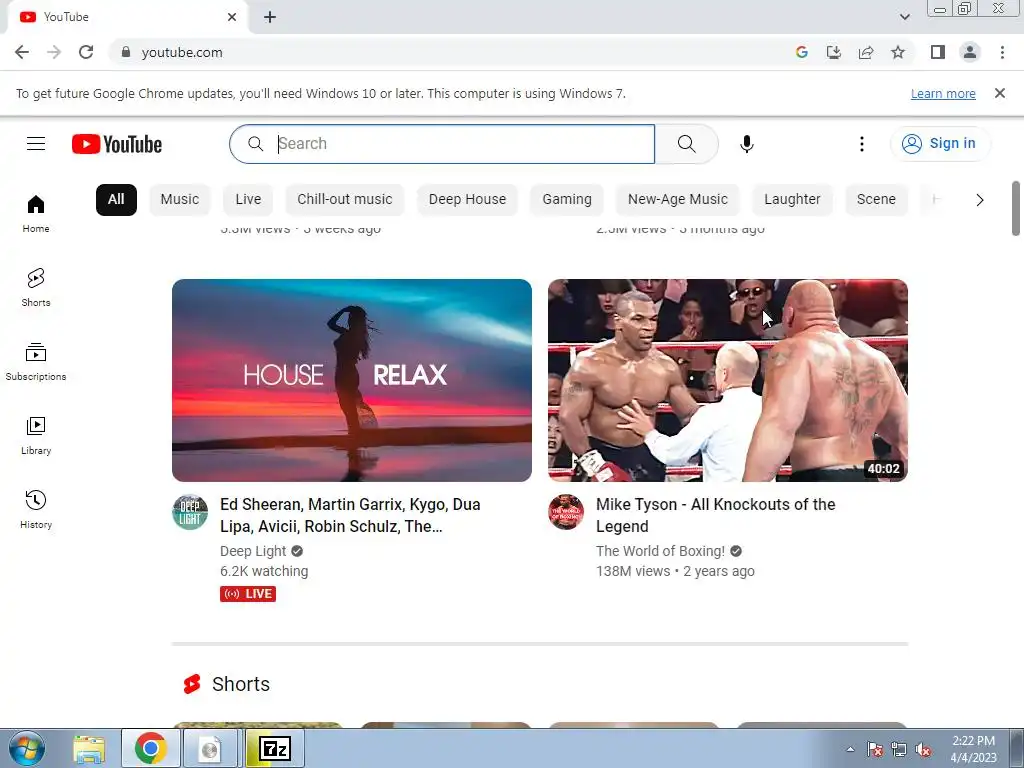Open the Learn more link
This screenshot has height=768, width=1024.
click(943, 94)
